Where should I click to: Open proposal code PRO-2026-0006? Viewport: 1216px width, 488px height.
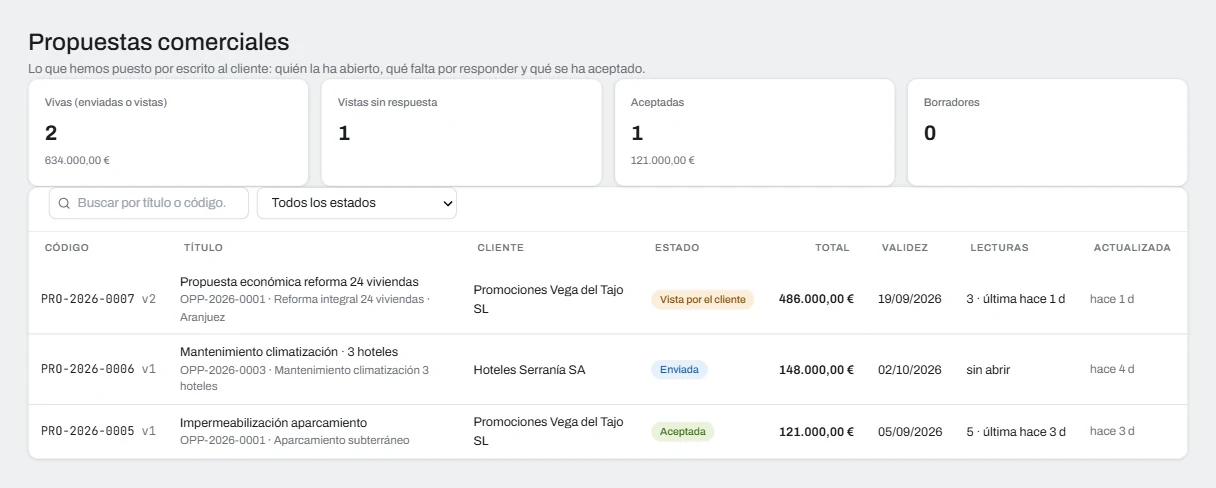point(88,369)
